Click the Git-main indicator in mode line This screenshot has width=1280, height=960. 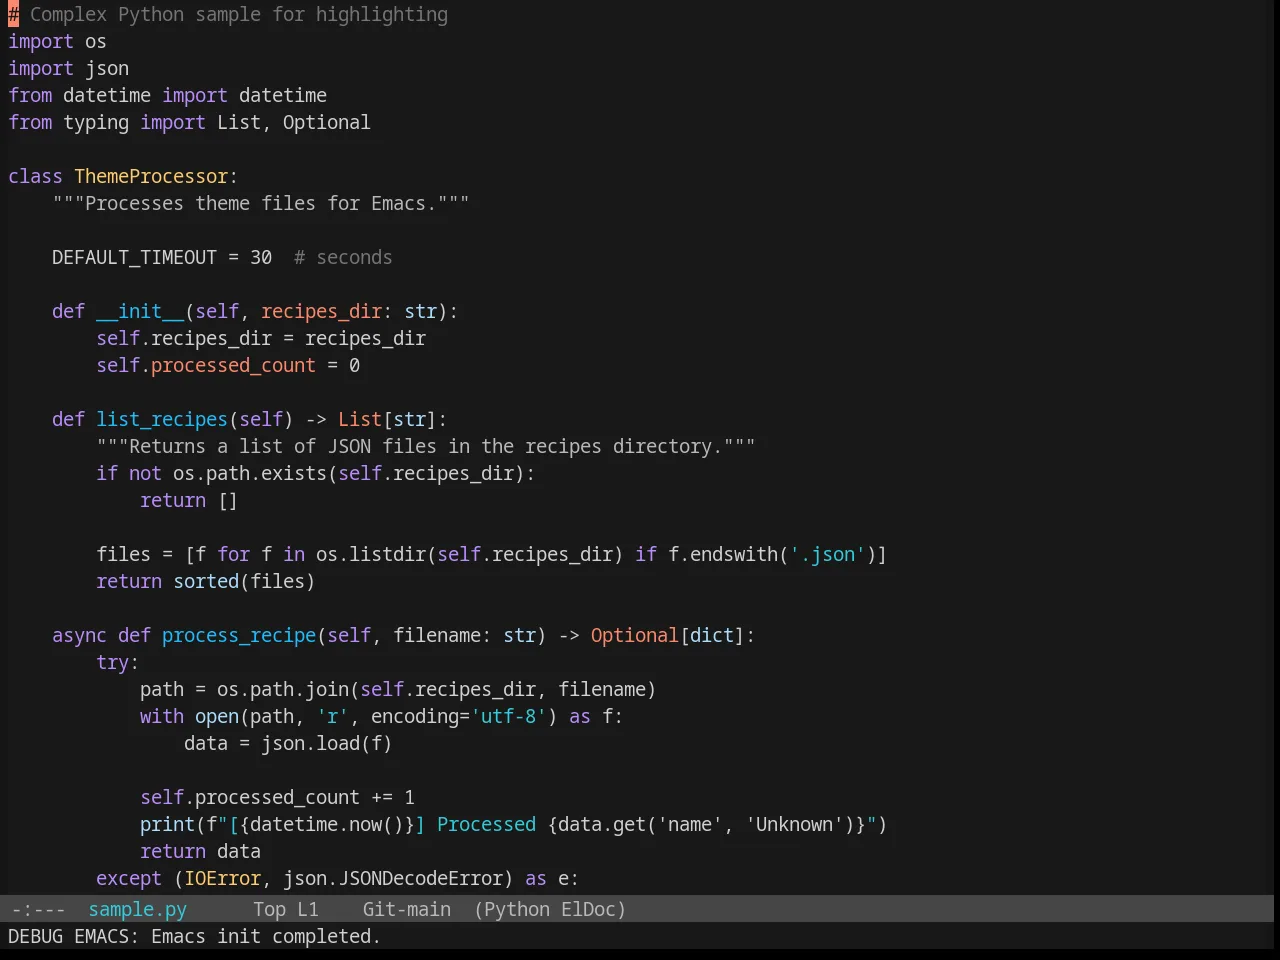(406, 909)
